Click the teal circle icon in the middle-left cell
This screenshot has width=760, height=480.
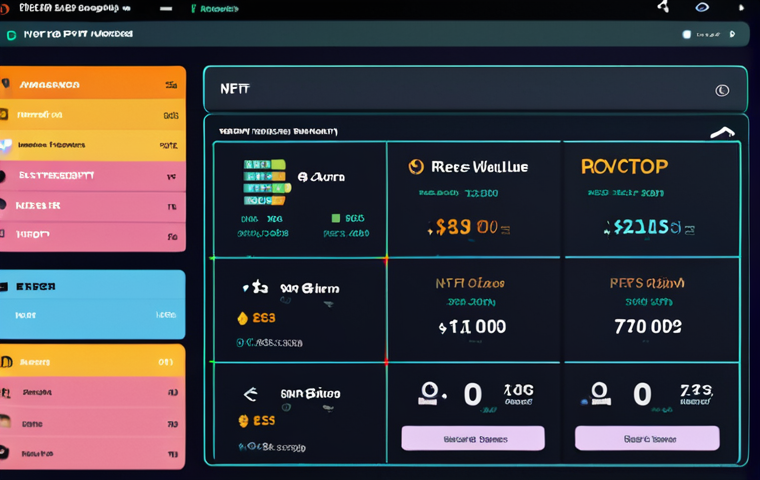pos(239,342)
